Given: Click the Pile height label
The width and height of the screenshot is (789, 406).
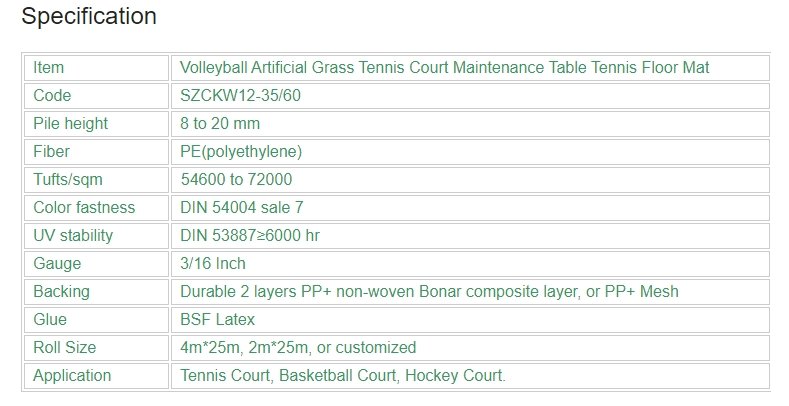Looking at the screenshot, I should (x=70, y=124).
